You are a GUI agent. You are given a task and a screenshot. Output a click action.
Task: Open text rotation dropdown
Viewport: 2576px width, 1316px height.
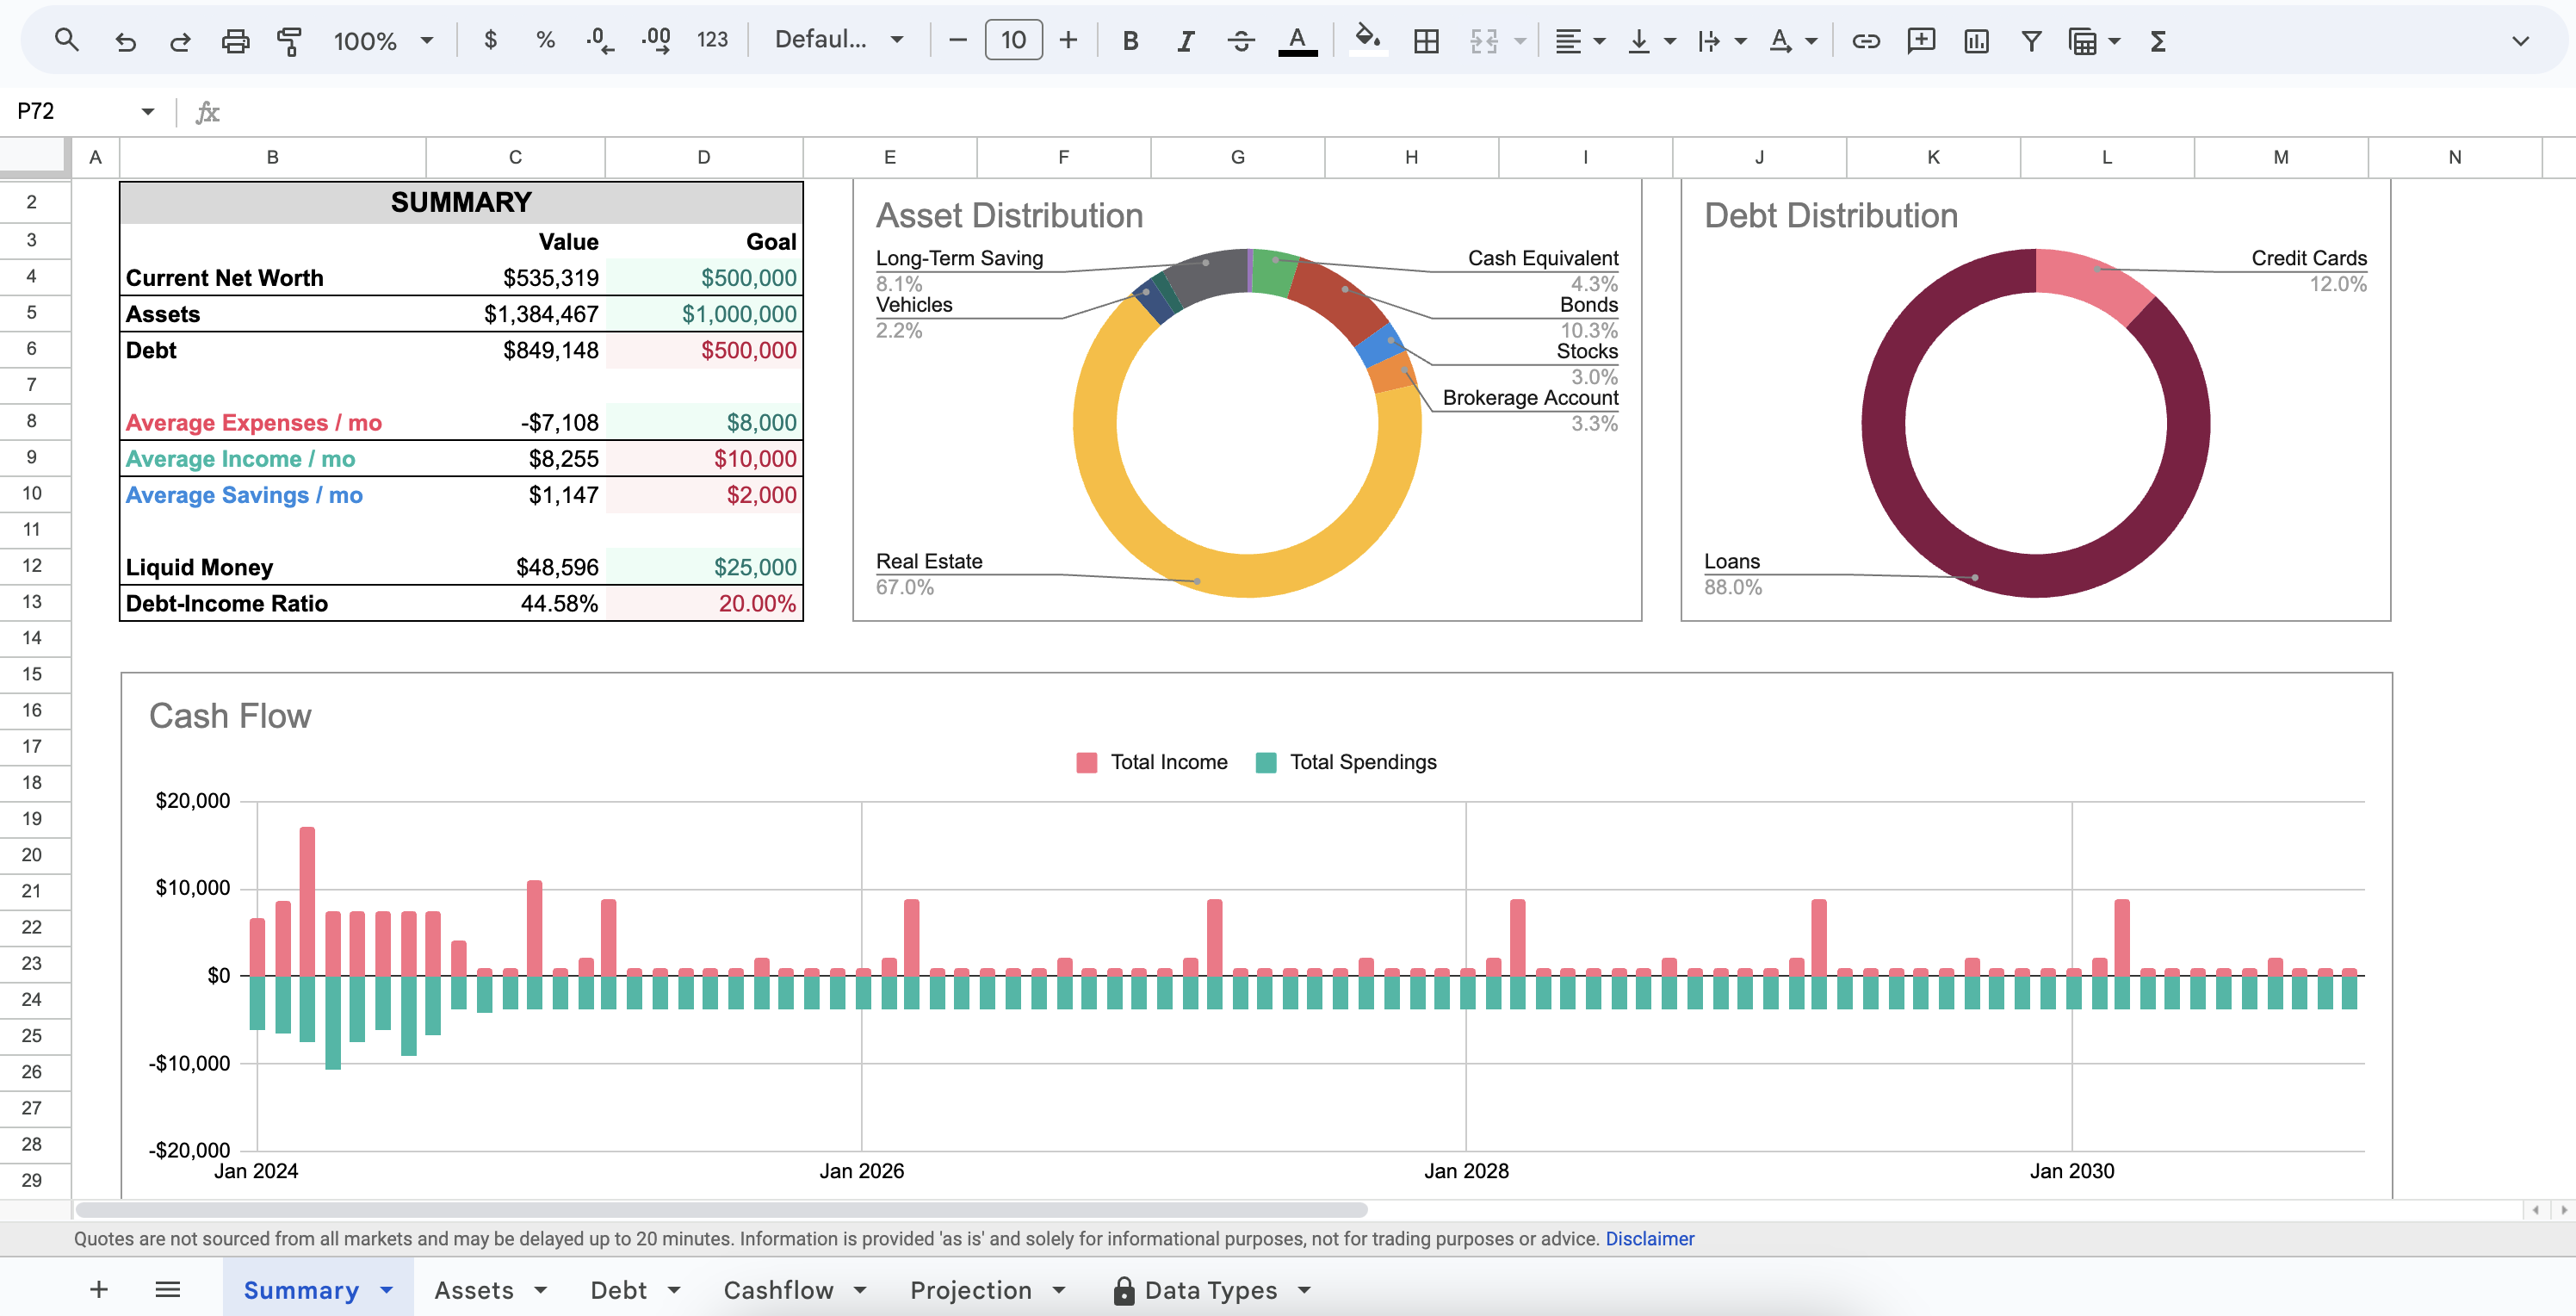click(1792, 41)
